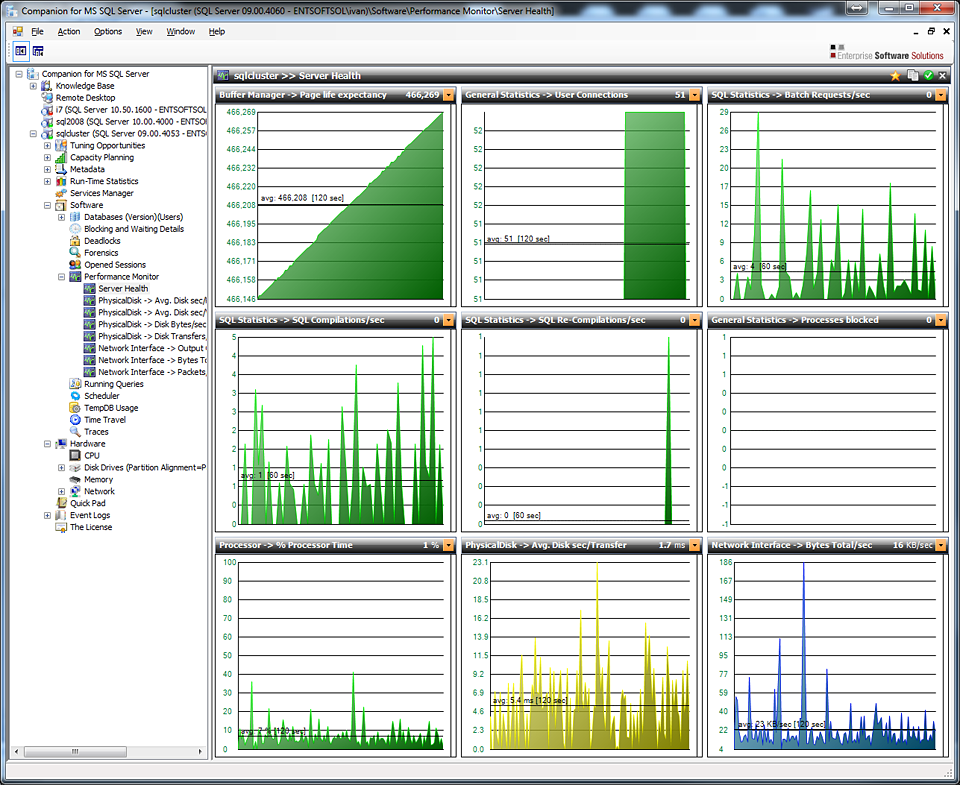960x785 pixels.
Task: Open the Batch Requests/sec chart dropdown arrow
Action: (940, 95)
